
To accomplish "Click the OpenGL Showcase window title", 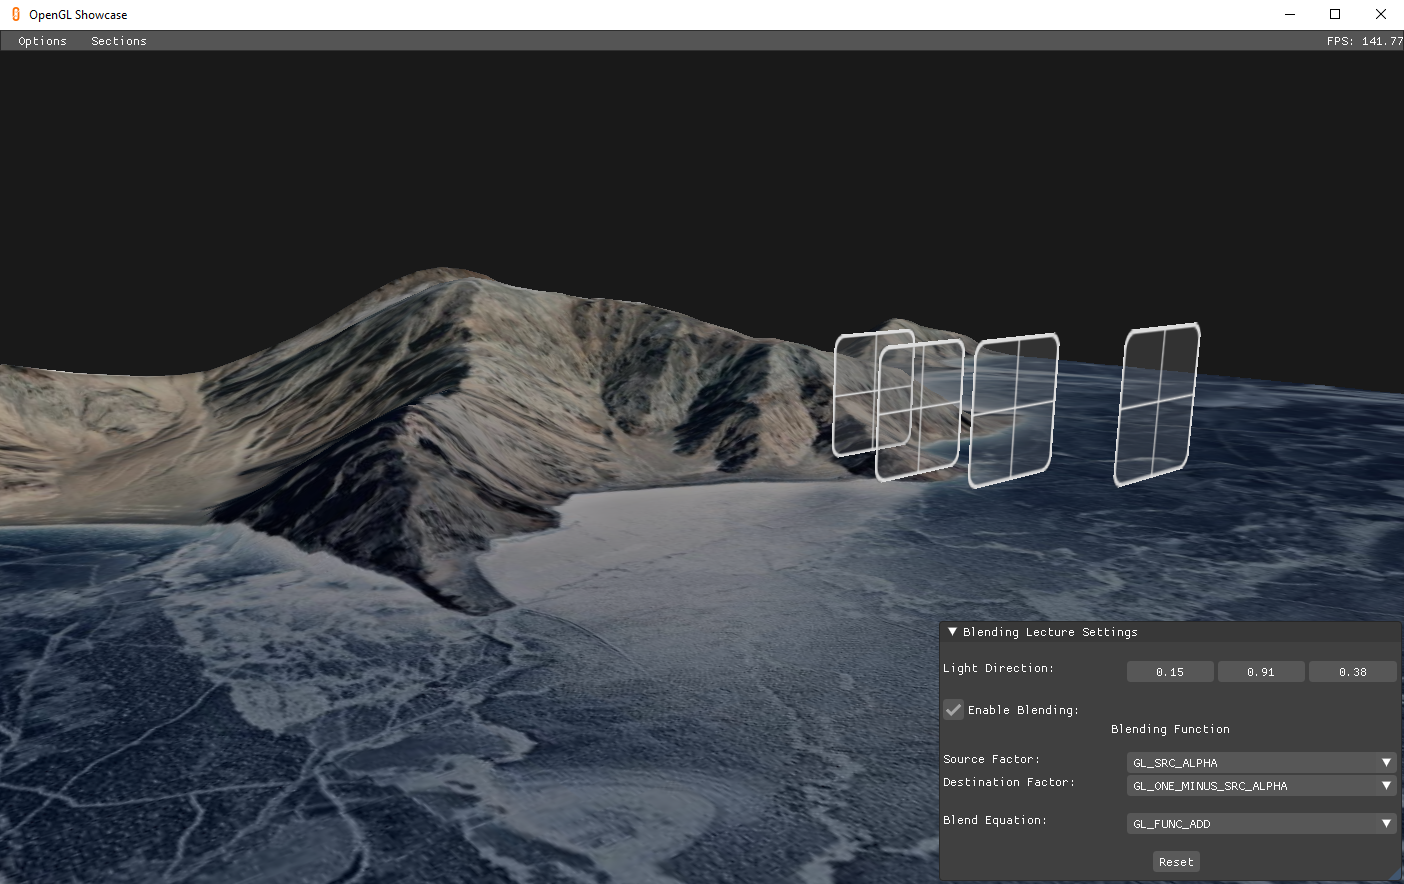I will pos(78,15).
